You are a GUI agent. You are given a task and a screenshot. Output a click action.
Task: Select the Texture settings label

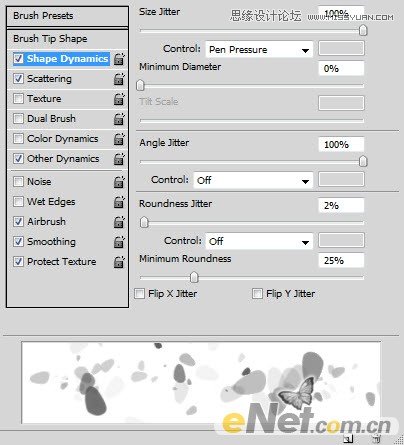(x=44, y=99)
